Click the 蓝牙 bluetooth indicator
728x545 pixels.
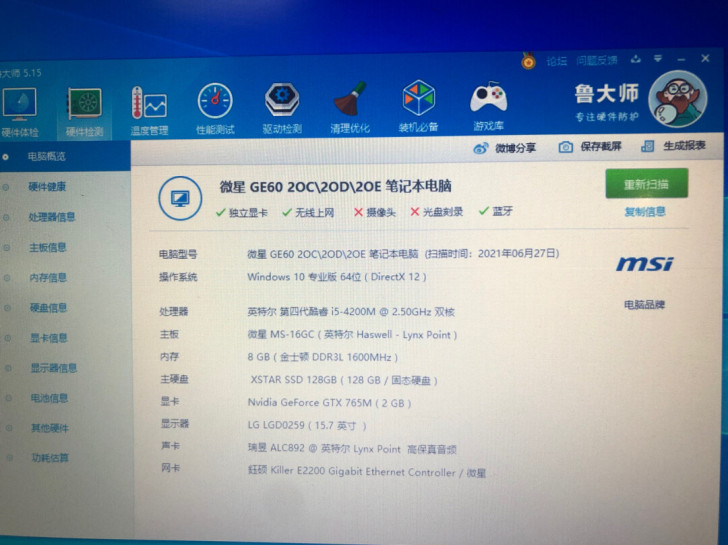coord(495,211)
